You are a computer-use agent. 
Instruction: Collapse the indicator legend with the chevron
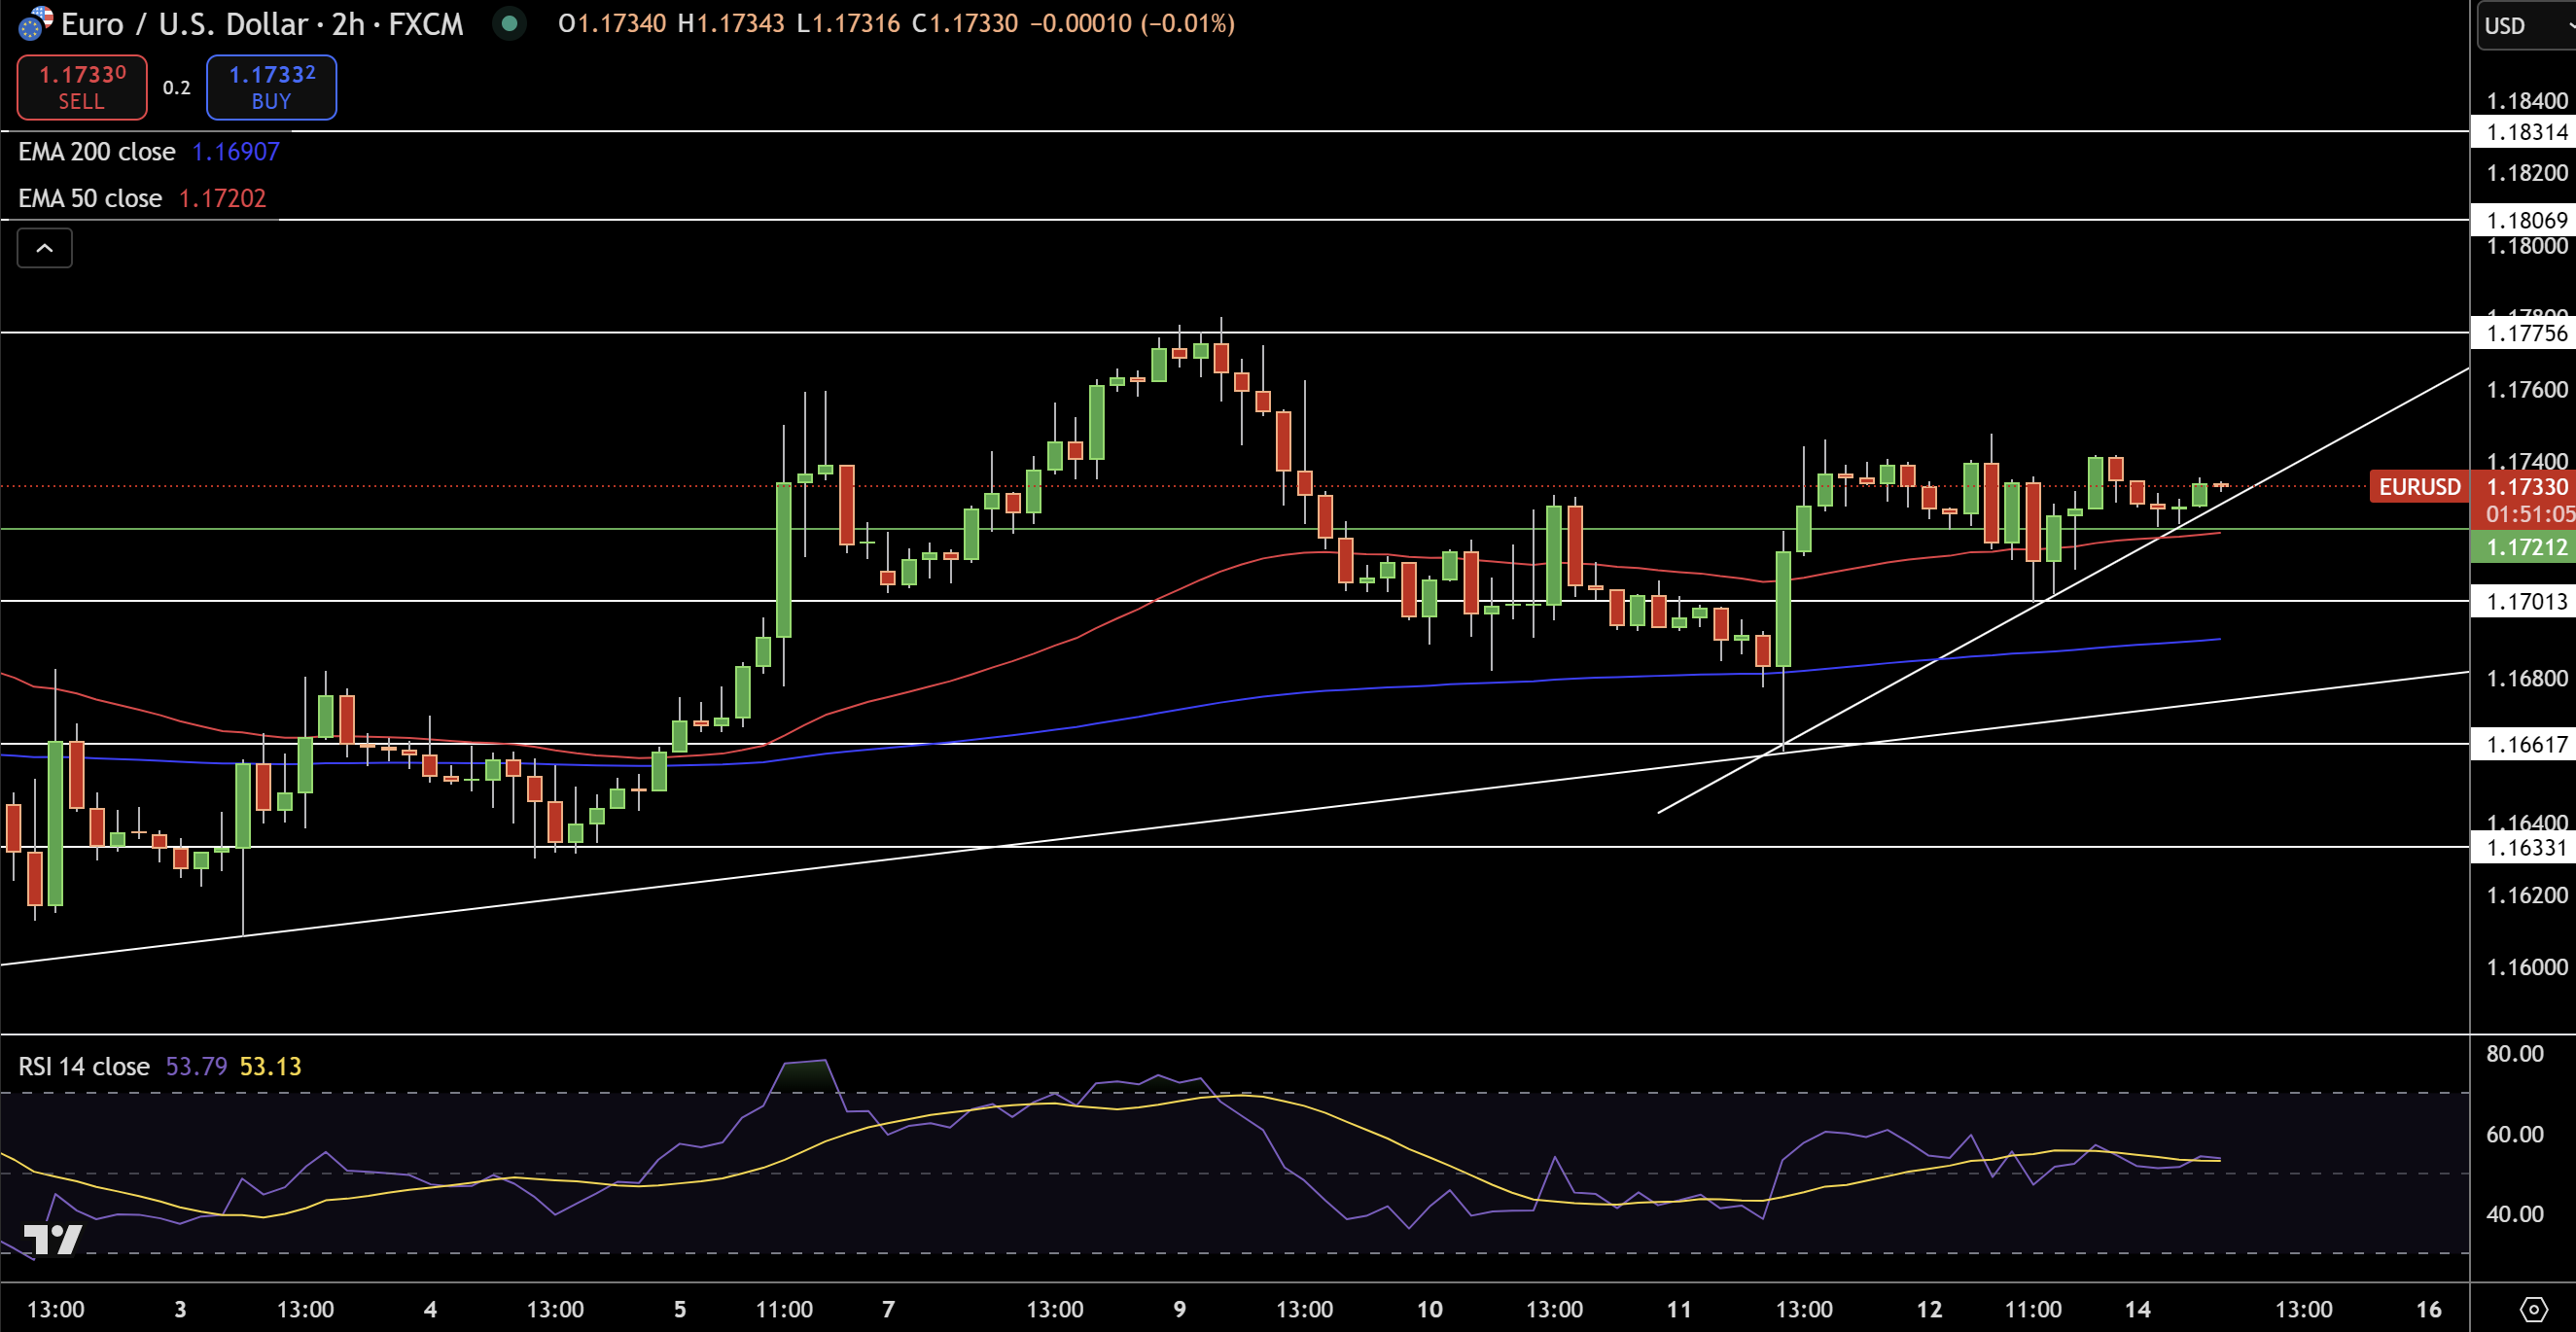click(x=45, y=248)
